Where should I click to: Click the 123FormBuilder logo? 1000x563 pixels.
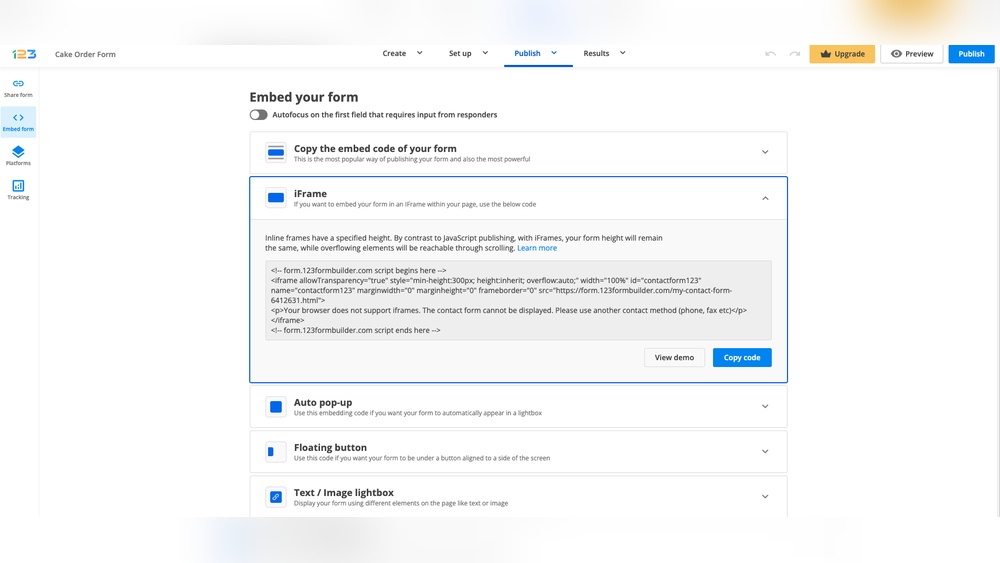coord(24,54)
